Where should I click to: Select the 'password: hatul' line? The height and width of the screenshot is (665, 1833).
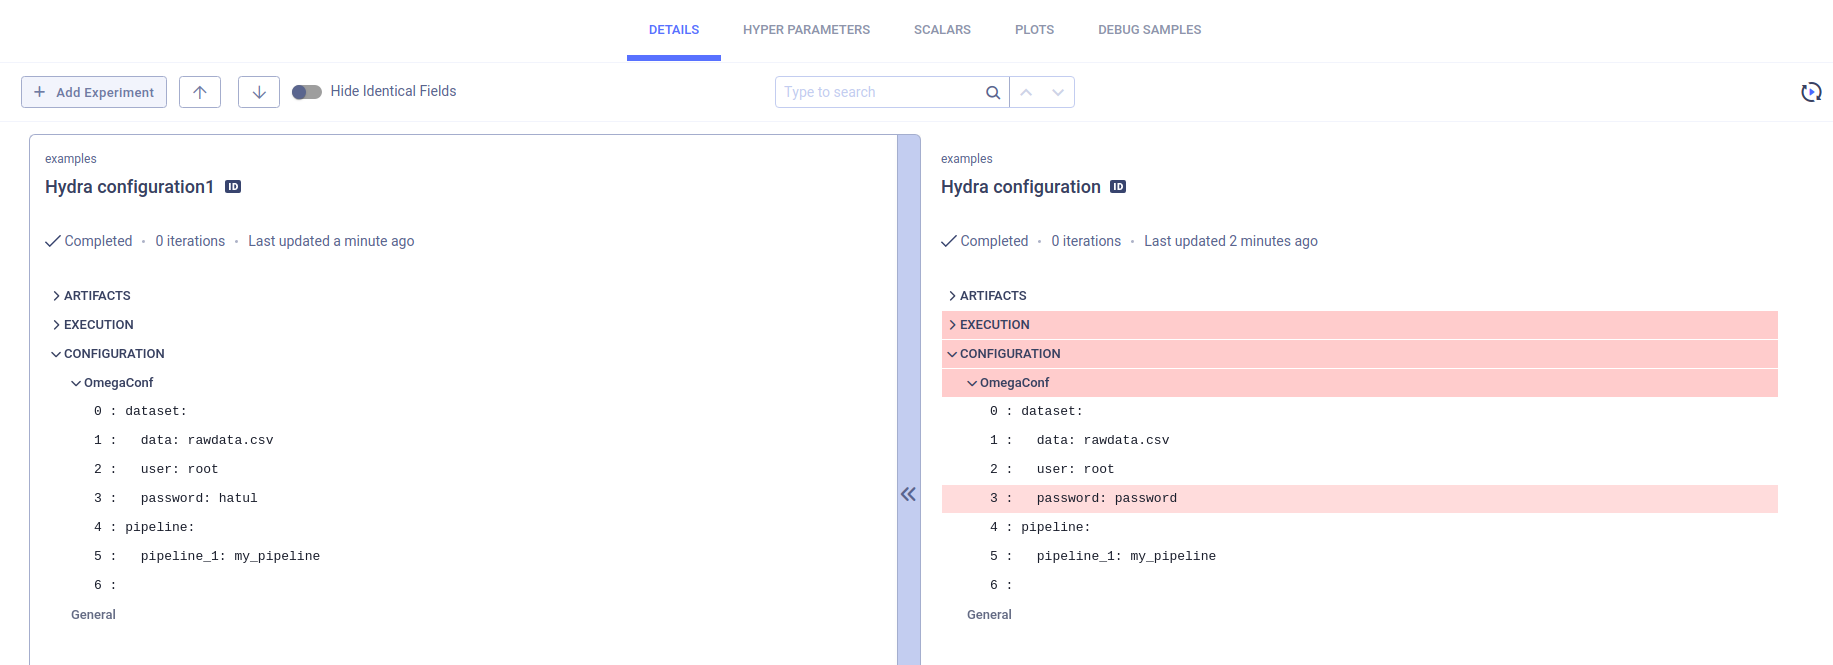199,498
